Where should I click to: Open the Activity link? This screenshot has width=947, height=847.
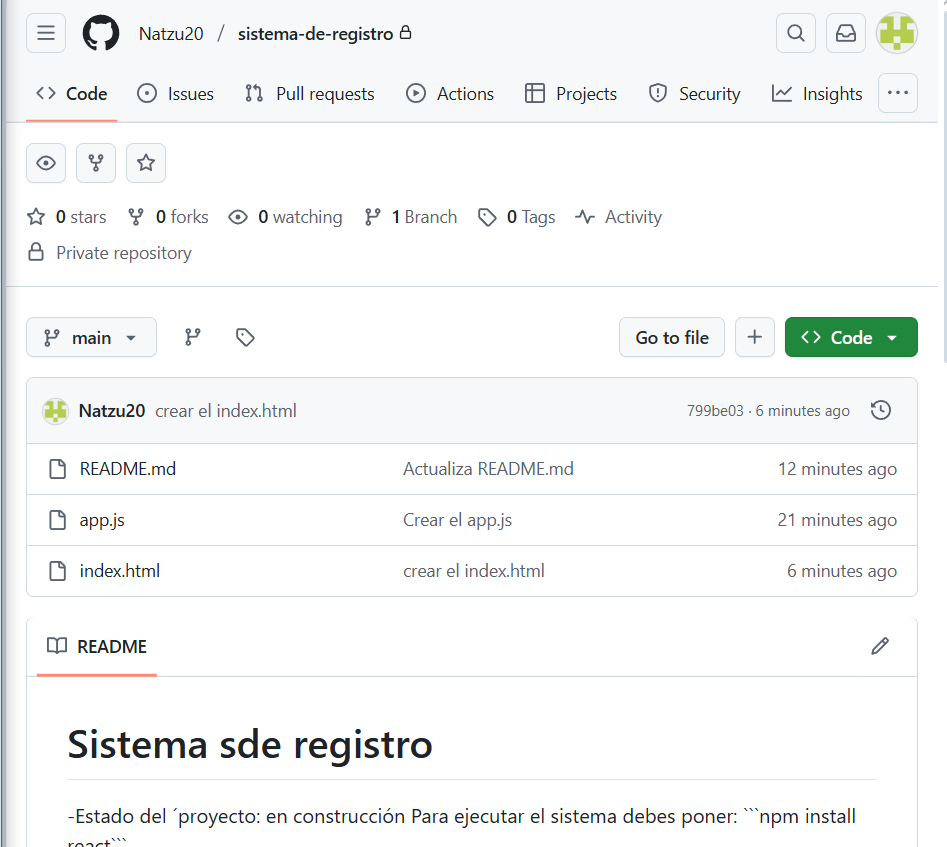coord(618,217)
